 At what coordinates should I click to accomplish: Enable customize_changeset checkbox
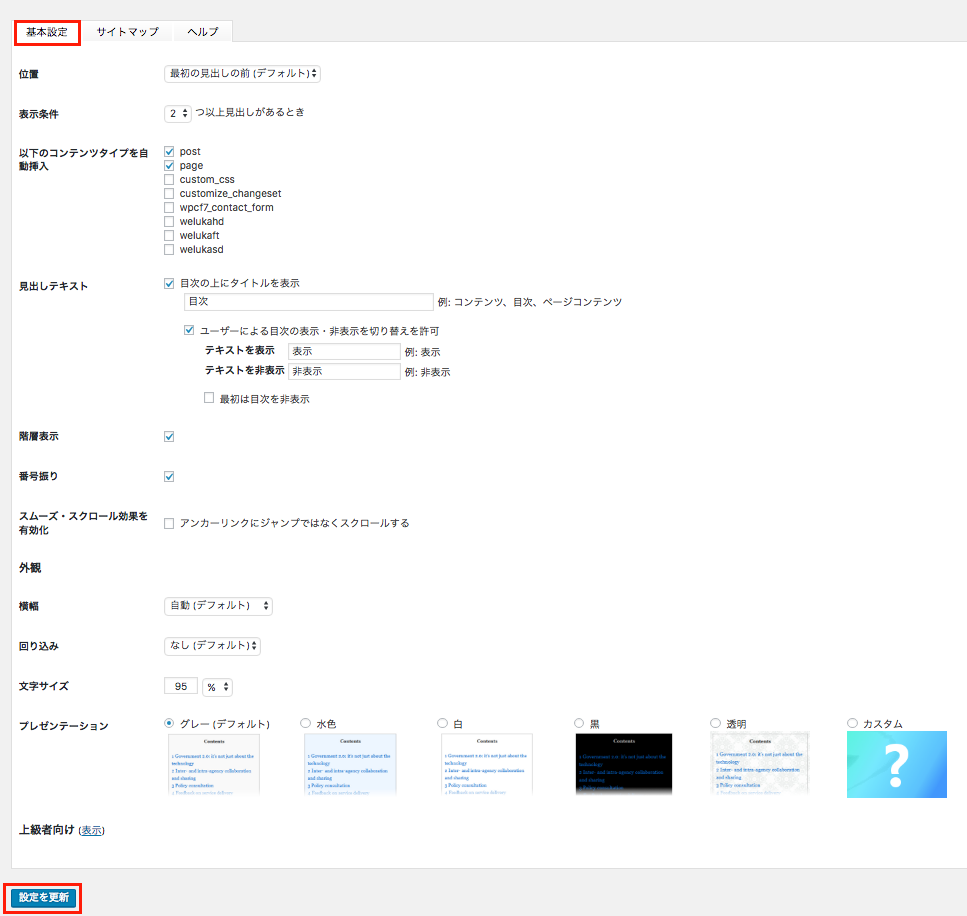[169, 194]
